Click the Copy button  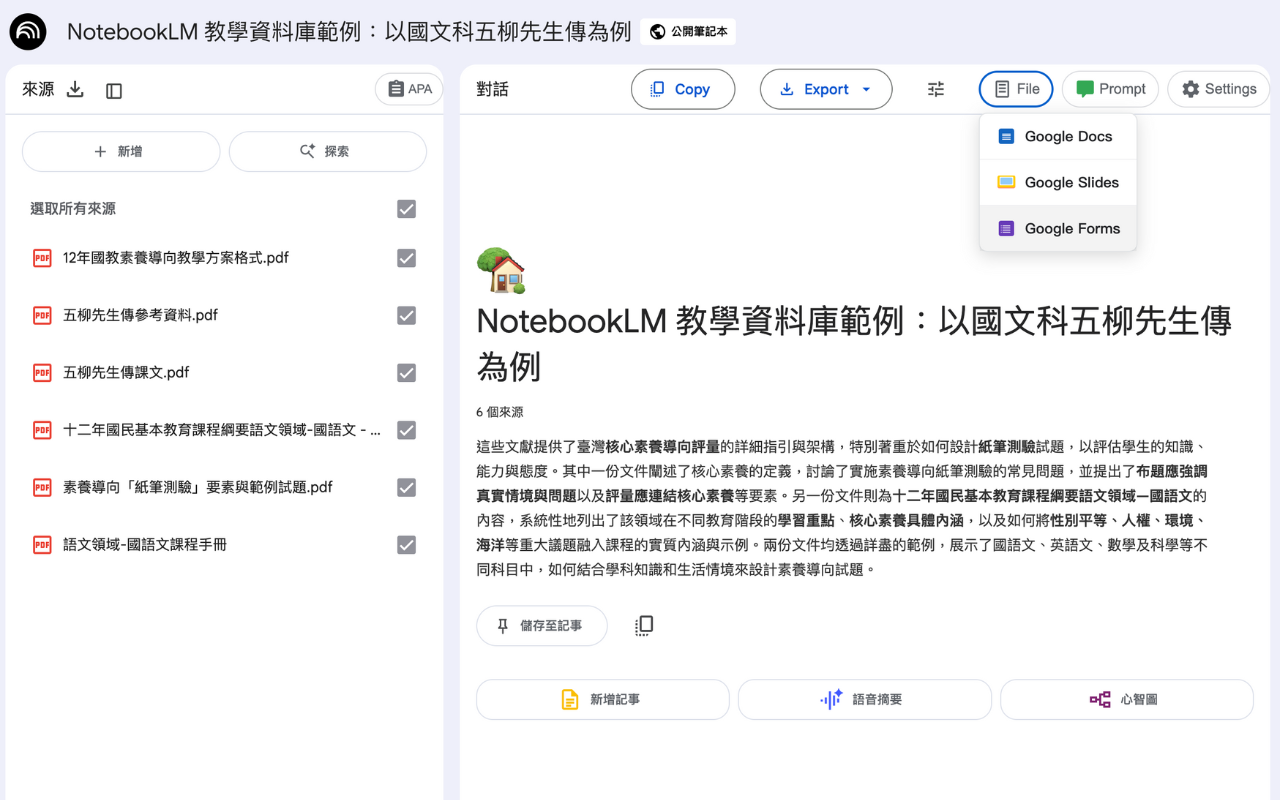pos(683,89)
